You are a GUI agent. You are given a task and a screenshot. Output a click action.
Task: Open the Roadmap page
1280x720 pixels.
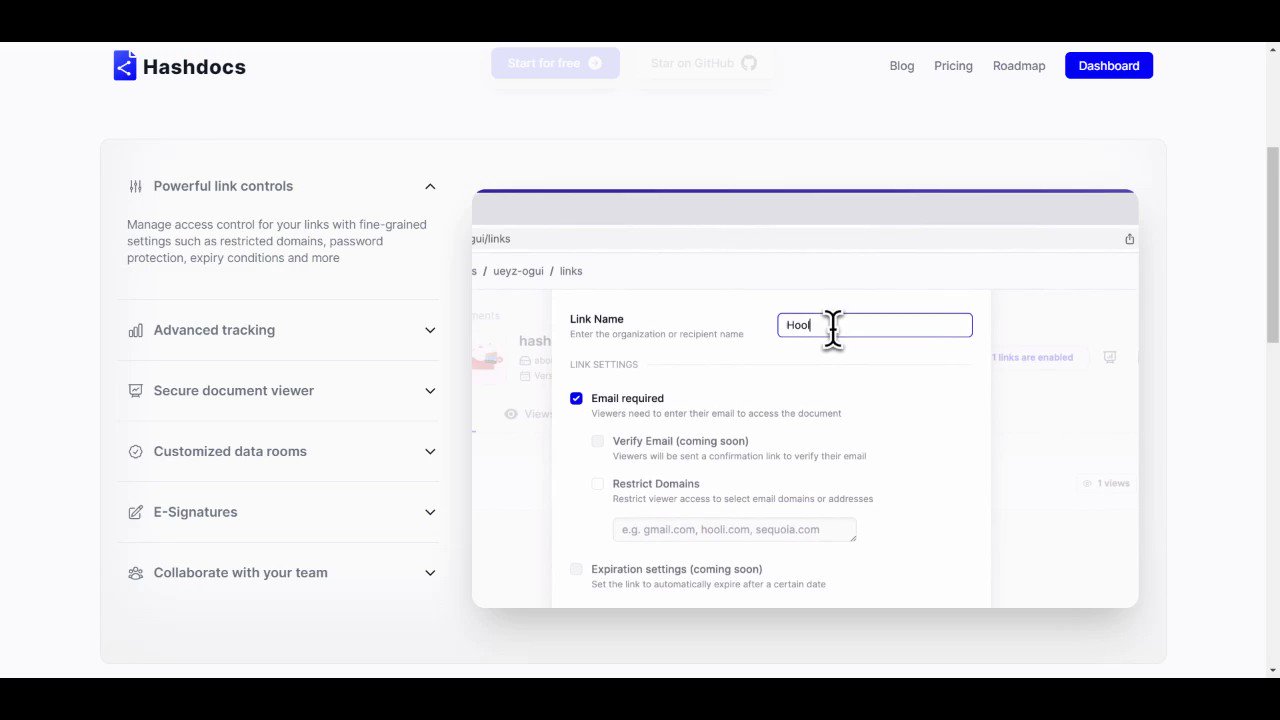coord(1019,65)
